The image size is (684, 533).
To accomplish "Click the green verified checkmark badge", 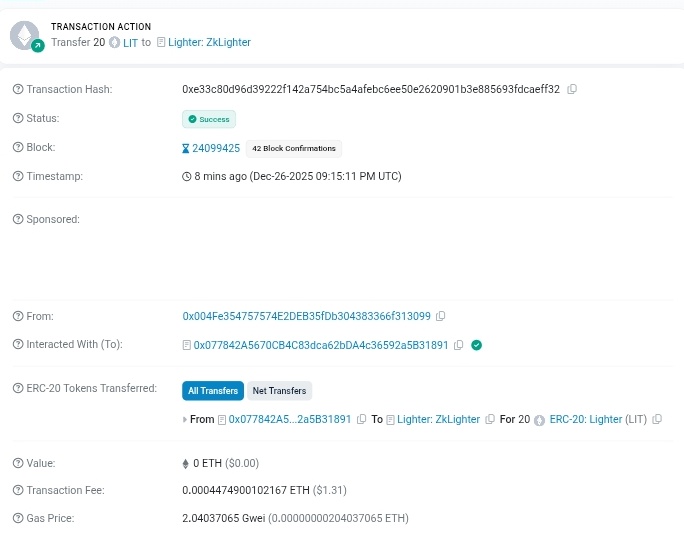I will [476, 345].
